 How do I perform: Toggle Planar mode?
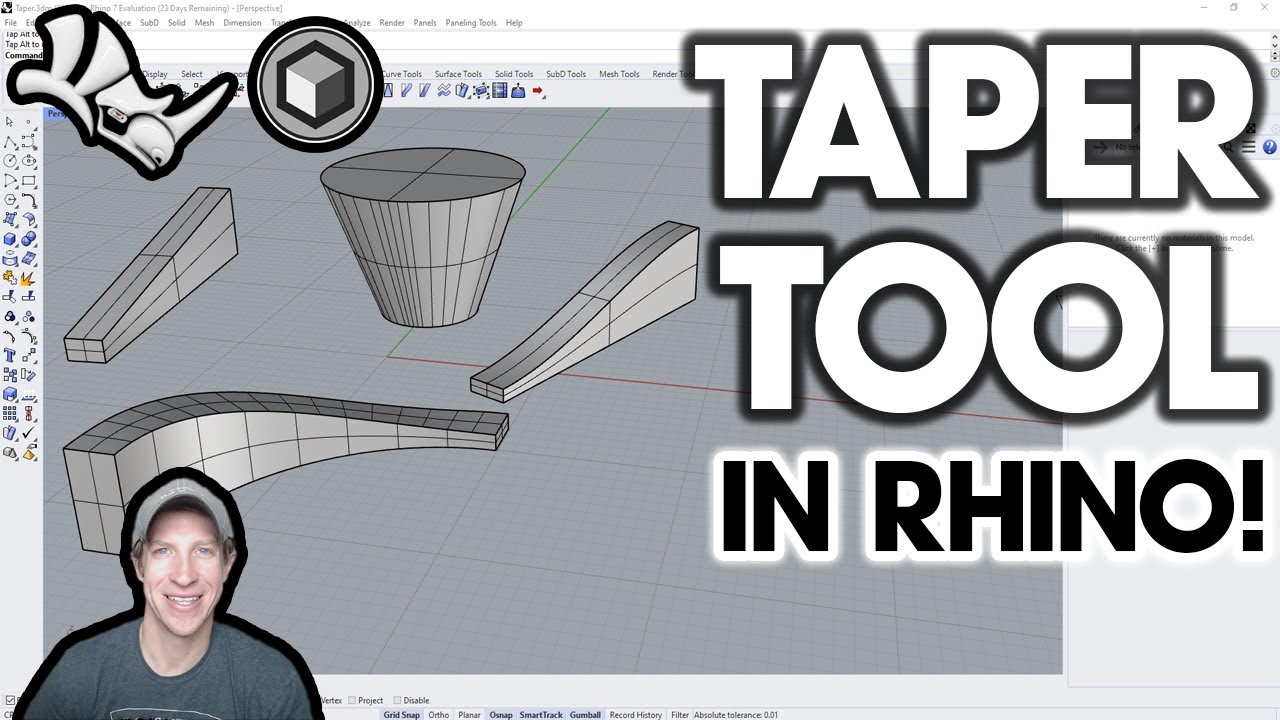(469, 715)
